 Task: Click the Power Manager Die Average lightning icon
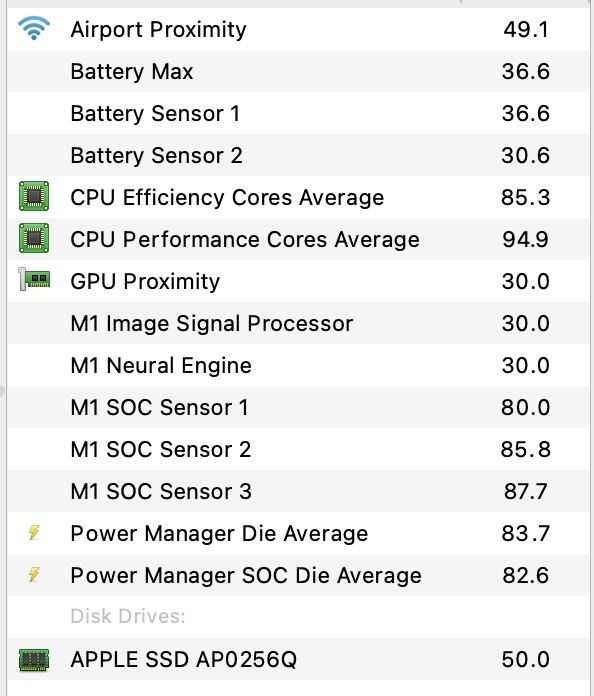pyautogui.click(x=34, y=532)
